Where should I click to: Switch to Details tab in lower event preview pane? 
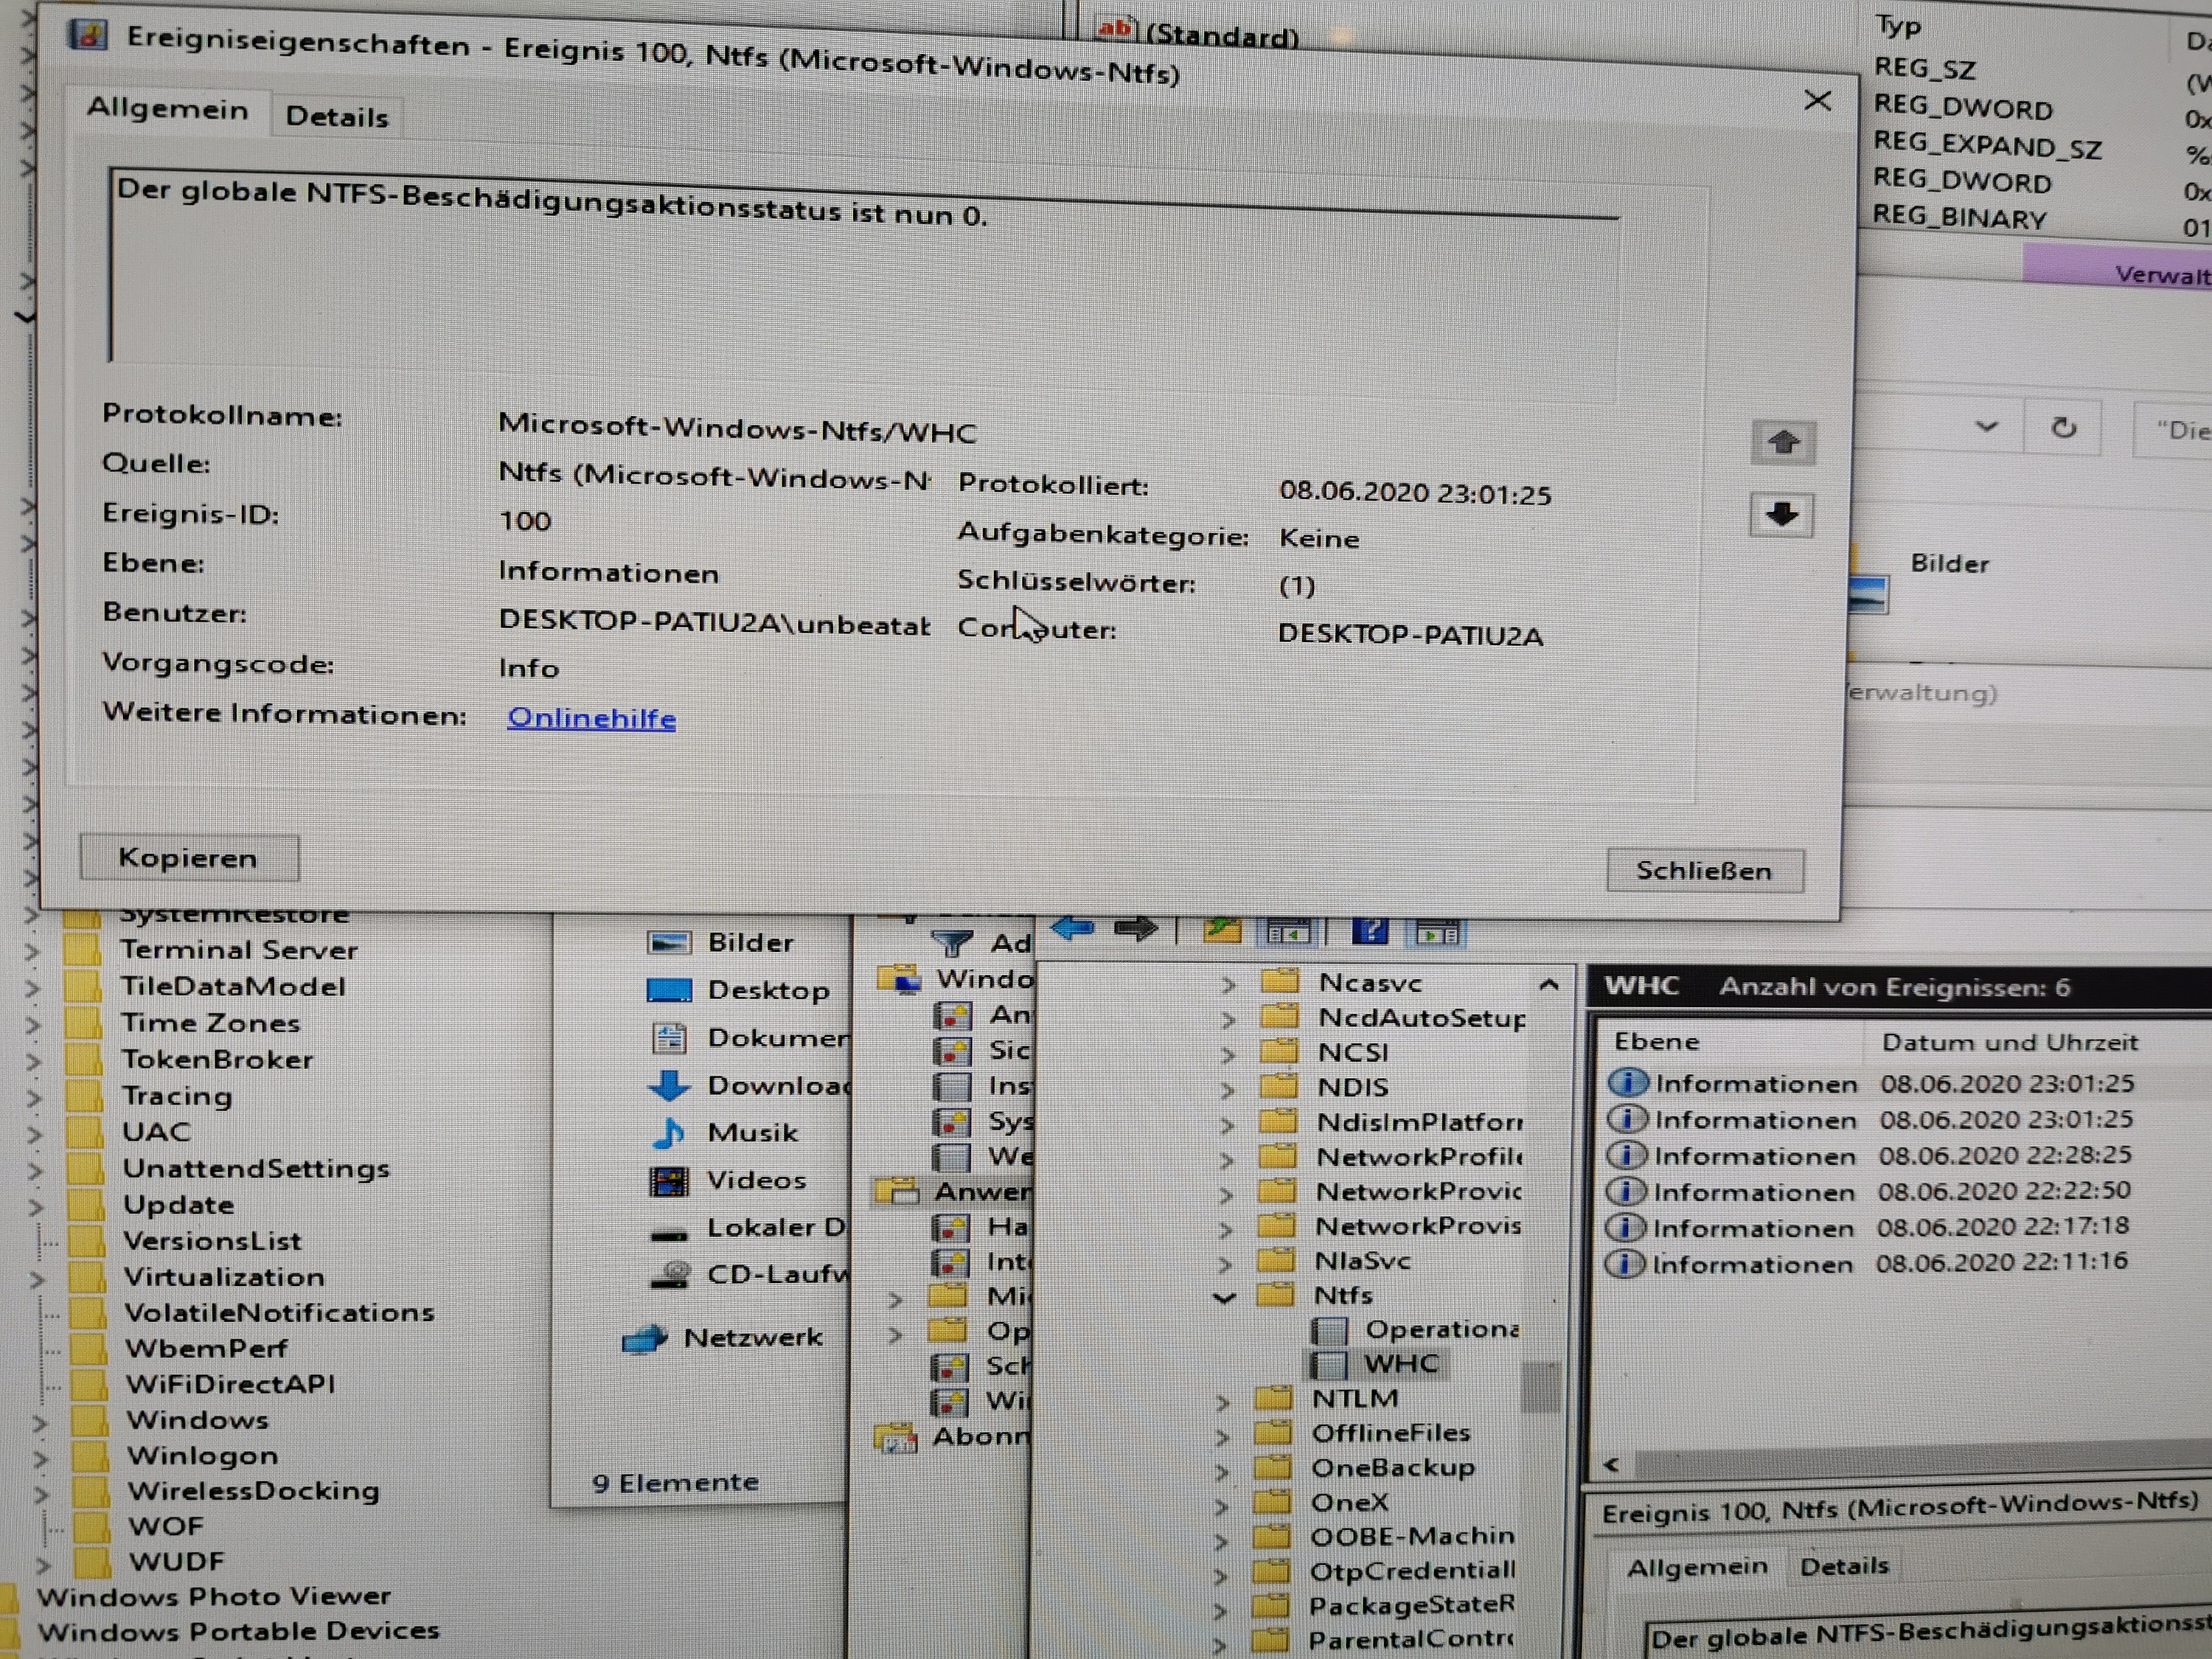pyautogui.click(x=1844, y=1566)
